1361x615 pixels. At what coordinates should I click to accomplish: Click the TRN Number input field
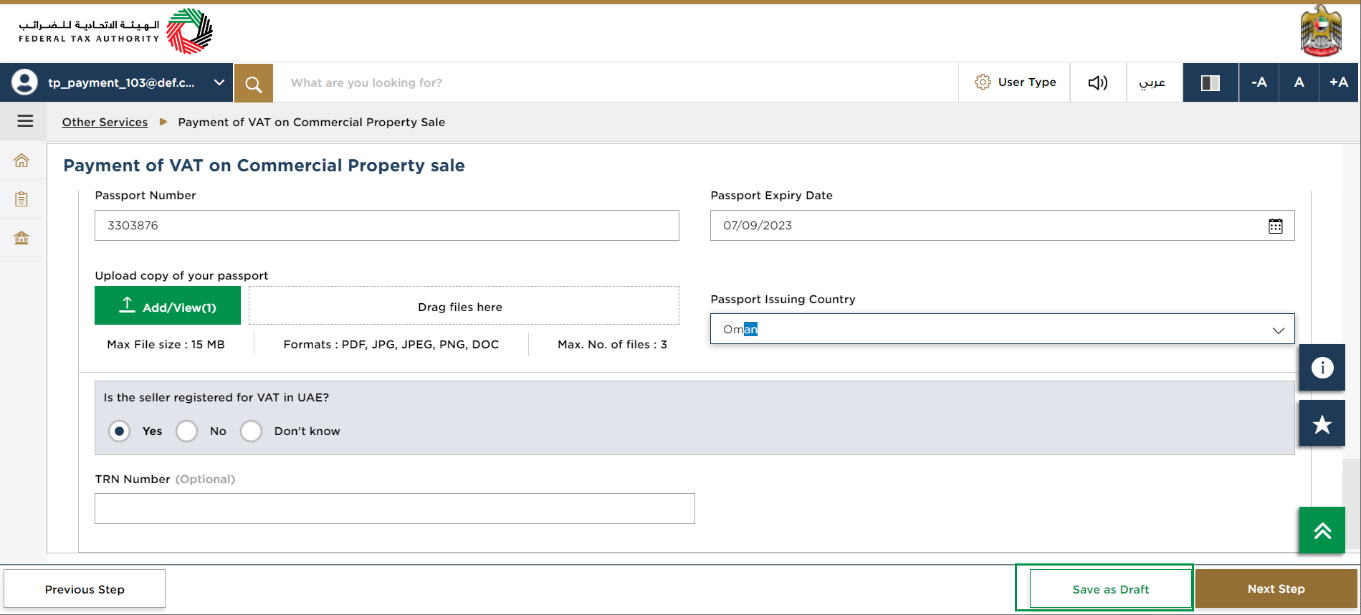(x=394, y=508)
